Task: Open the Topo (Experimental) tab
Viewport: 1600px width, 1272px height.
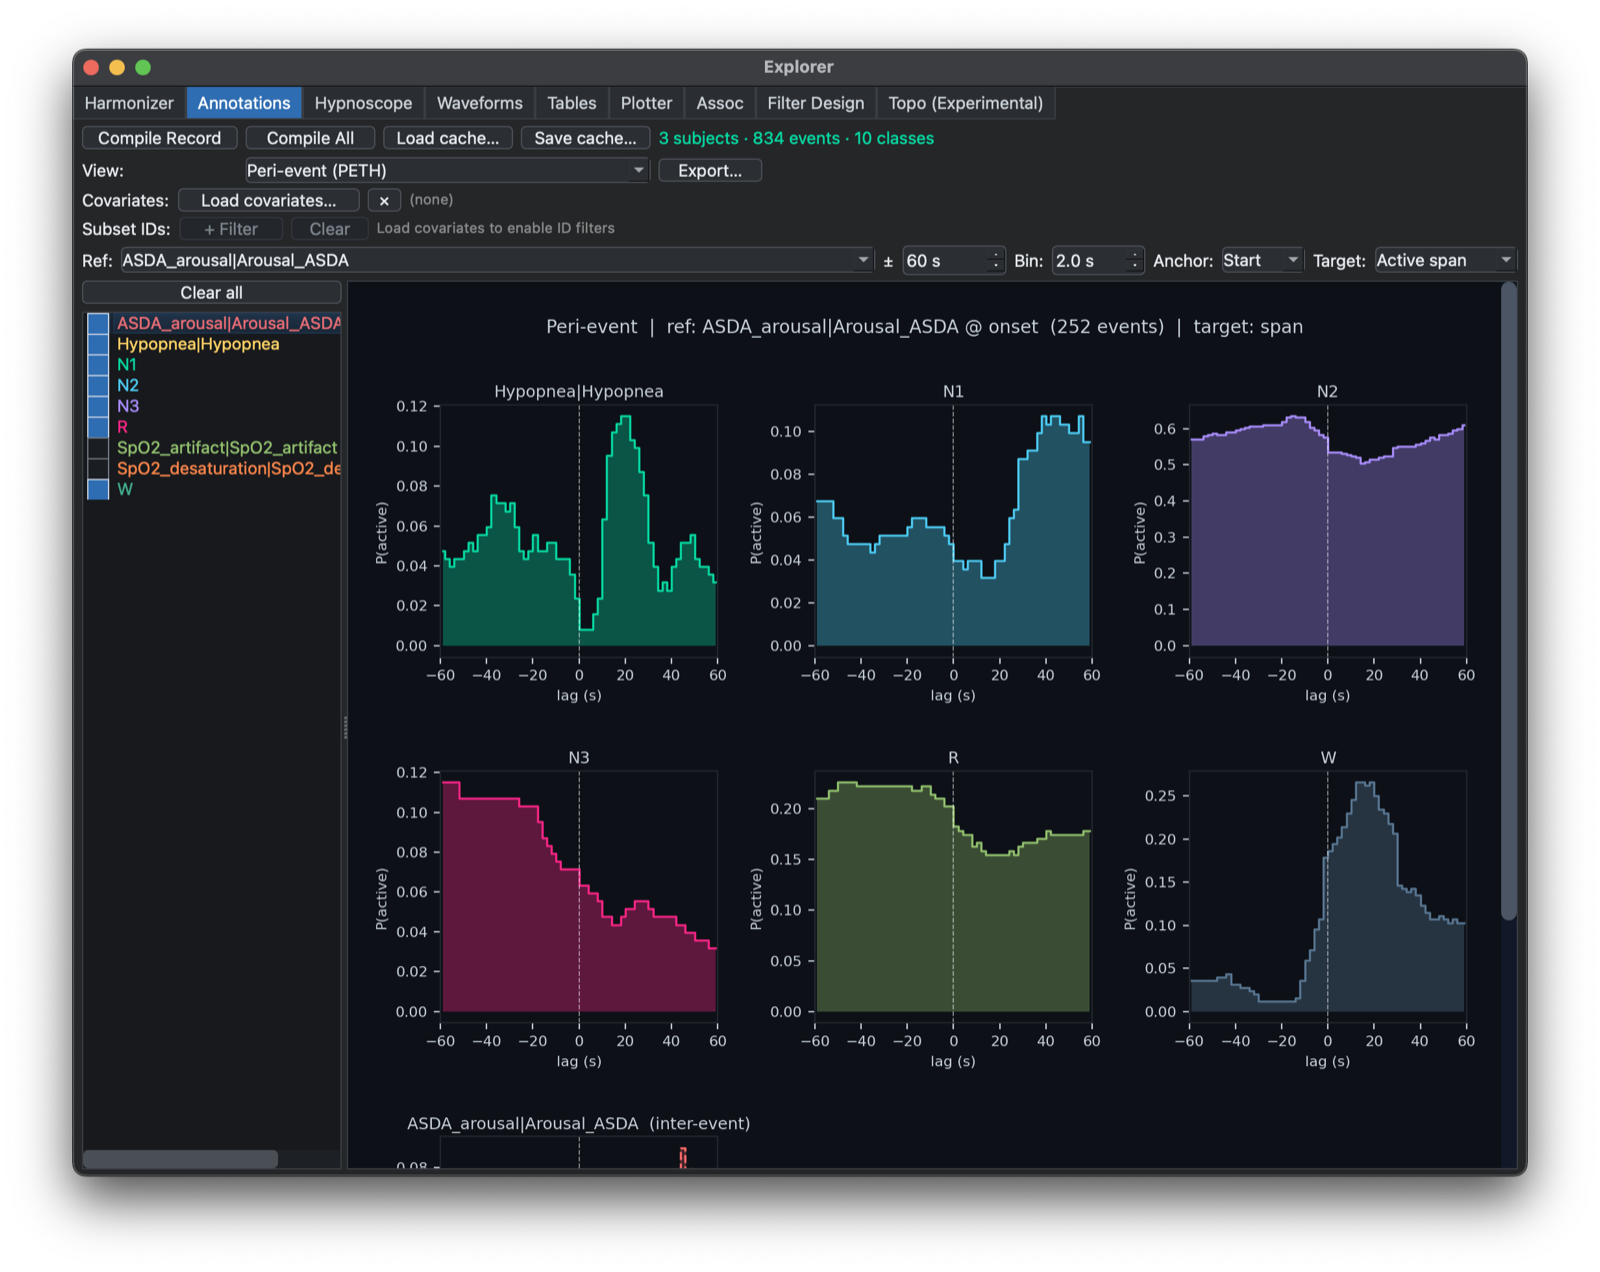Action: 966,103
